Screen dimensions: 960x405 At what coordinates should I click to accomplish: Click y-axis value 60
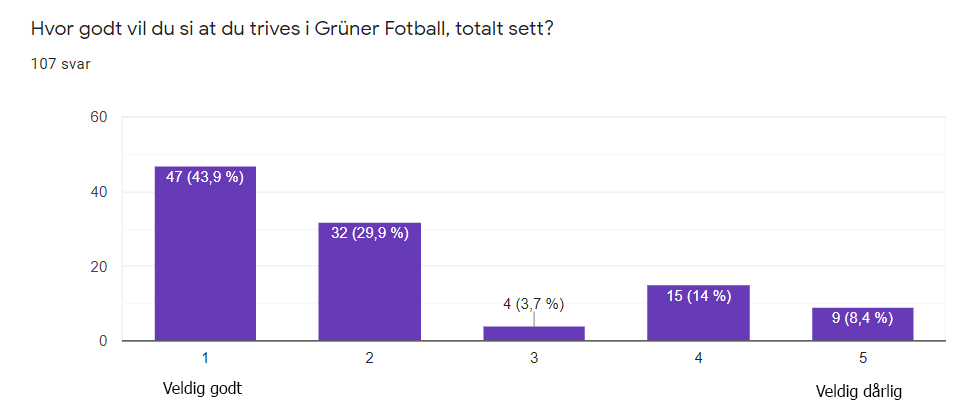click(99, 117)
